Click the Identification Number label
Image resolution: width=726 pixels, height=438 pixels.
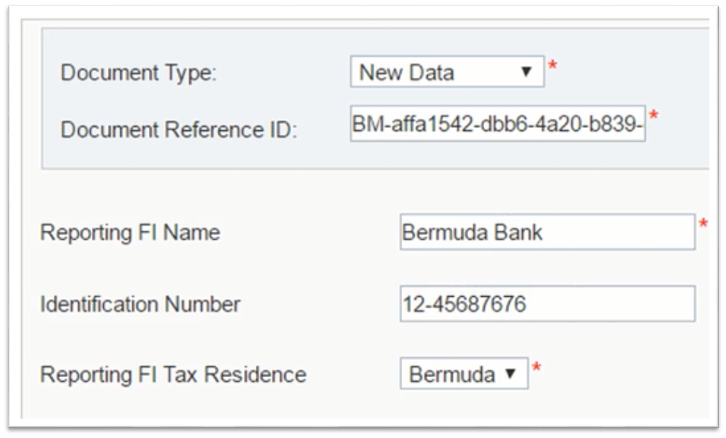pos(140,304)
